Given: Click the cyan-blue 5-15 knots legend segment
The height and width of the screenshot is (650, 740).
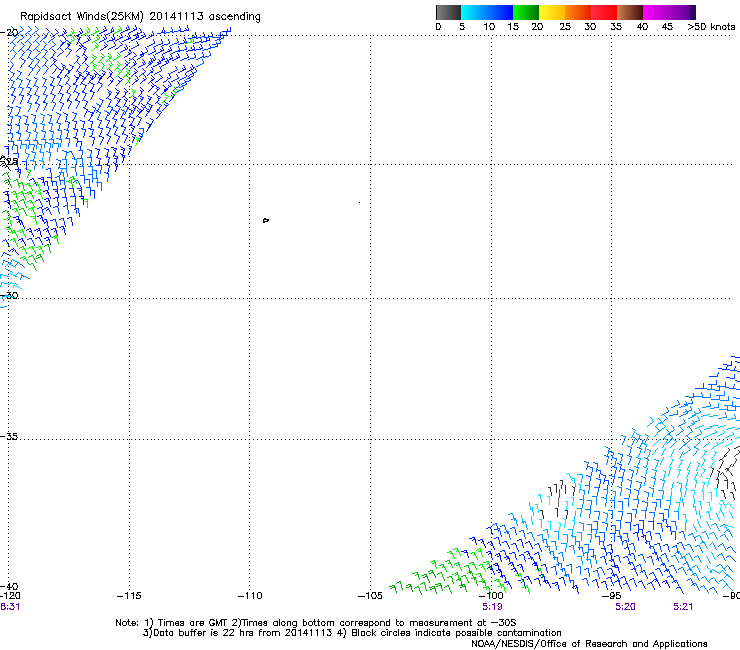Looking at the screenshot, I should click(x=487, y=12).
